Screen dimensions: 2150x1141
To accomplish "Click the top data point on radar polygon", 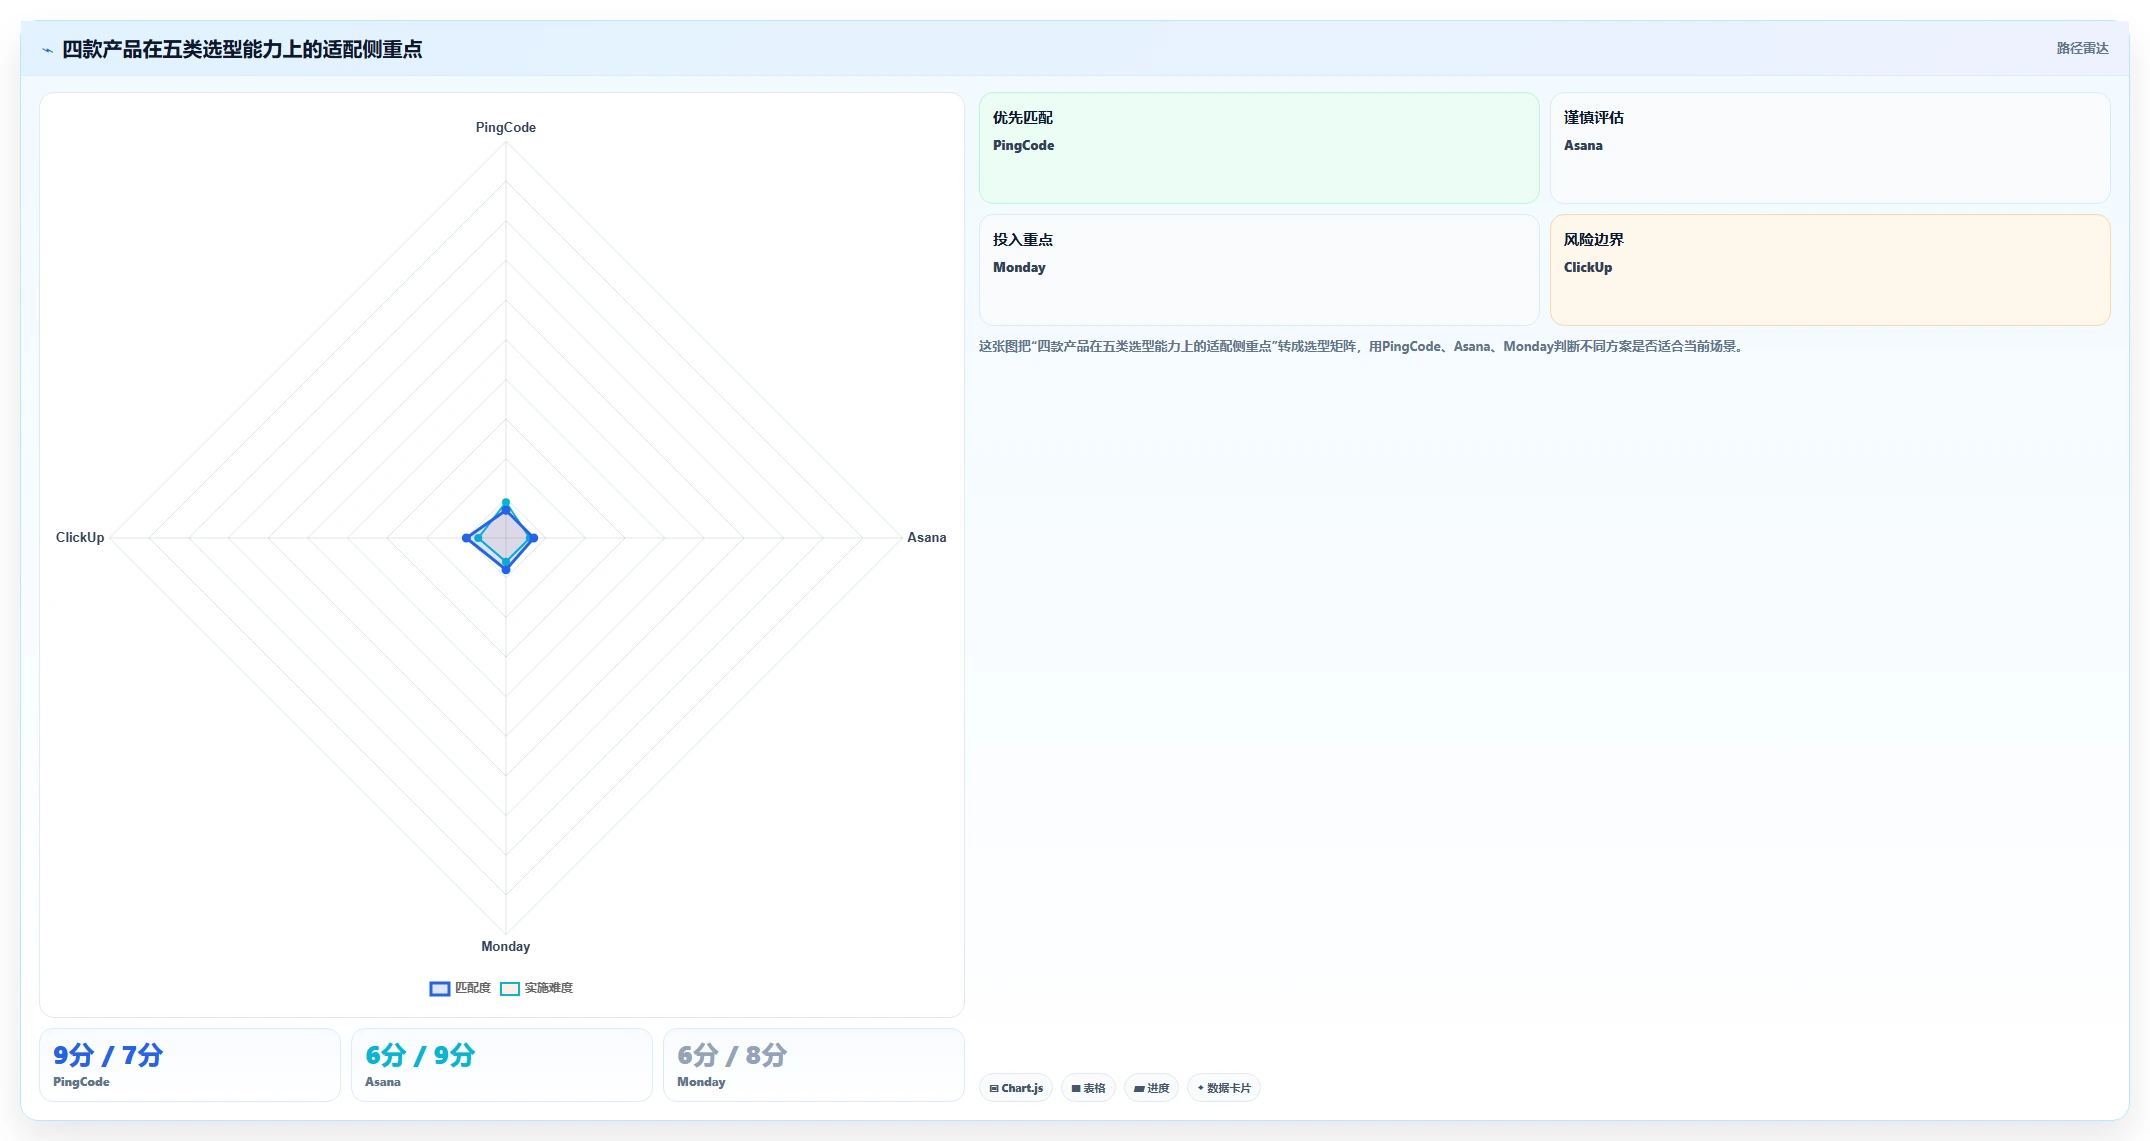I will tap(506, 502).
